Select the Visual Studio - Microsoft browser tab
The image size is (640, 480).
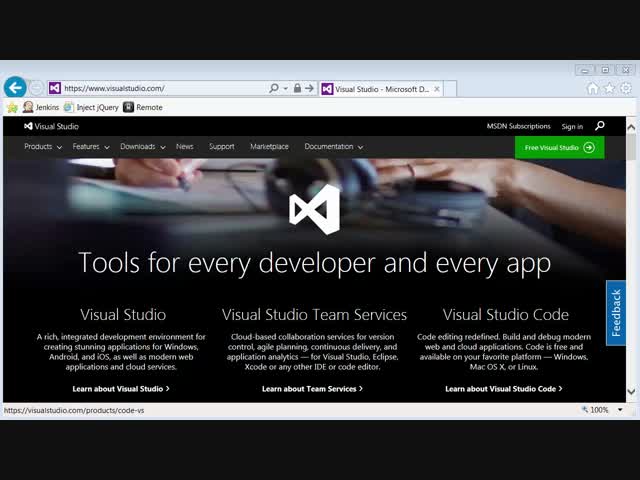[381, 89]
